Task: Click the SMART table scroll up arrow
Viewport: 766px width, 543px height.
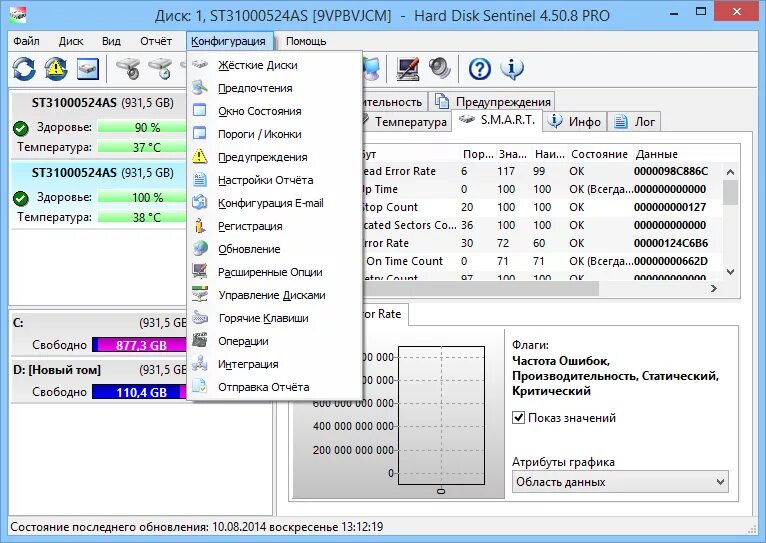Action: [730, 171]
